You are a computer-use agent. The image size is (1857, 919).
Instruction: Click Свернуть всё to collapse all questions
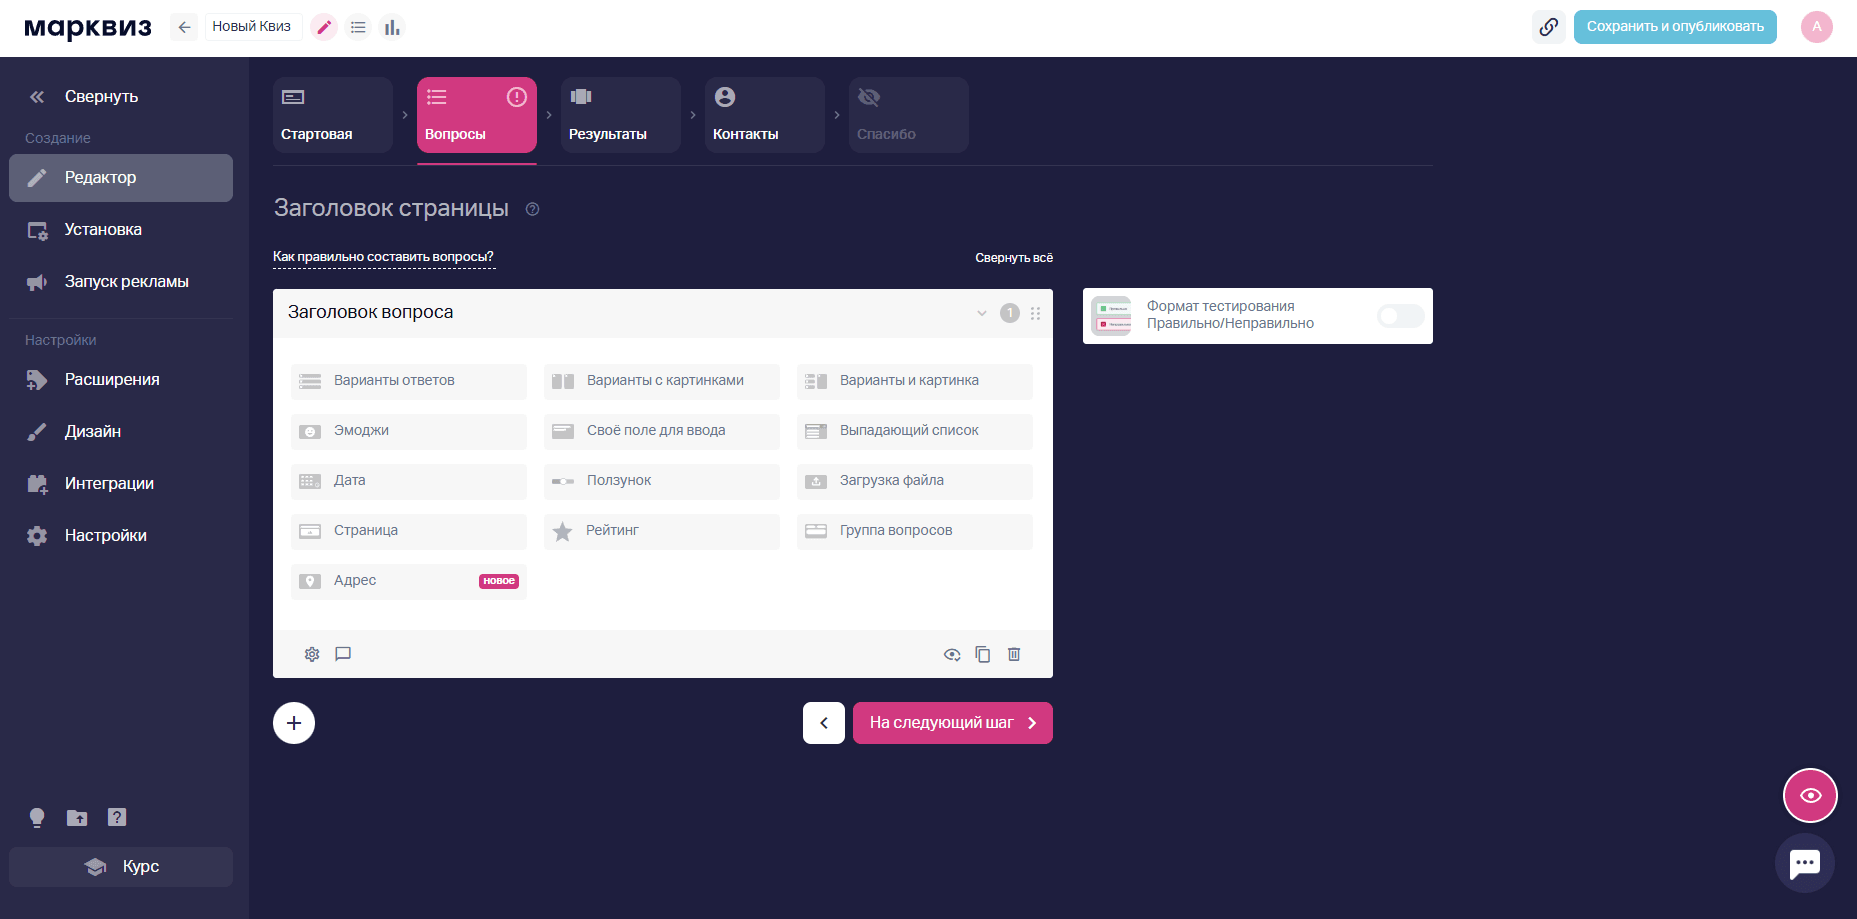(1014, 258)
